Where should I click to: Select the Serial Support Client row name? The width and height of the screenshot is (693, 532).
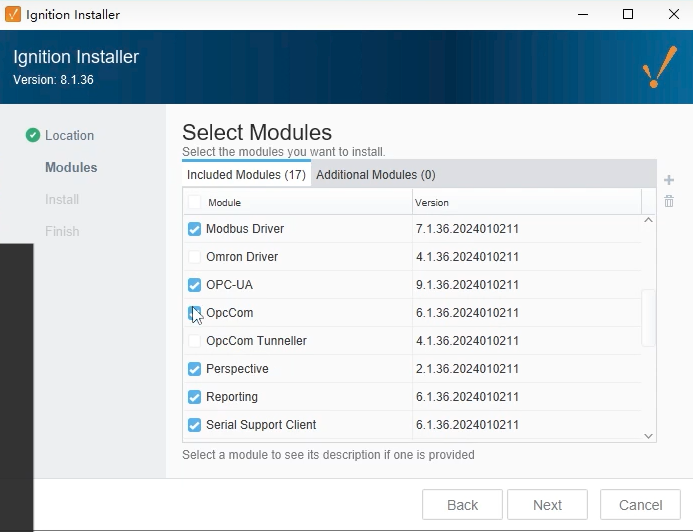click(261, 425)
